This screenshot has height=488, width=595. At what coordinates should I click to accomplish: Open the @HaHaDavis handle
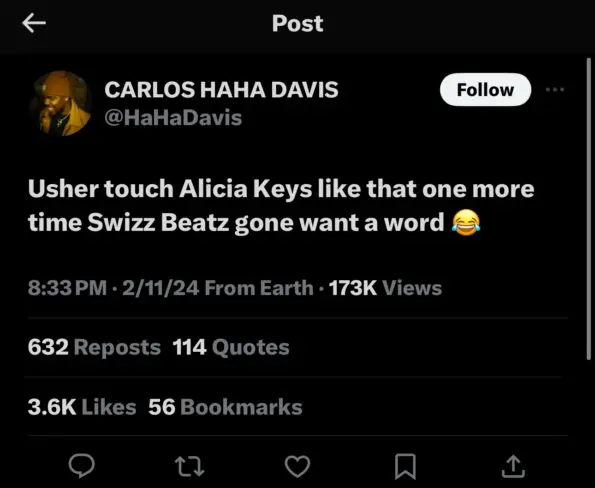point(173,117)
